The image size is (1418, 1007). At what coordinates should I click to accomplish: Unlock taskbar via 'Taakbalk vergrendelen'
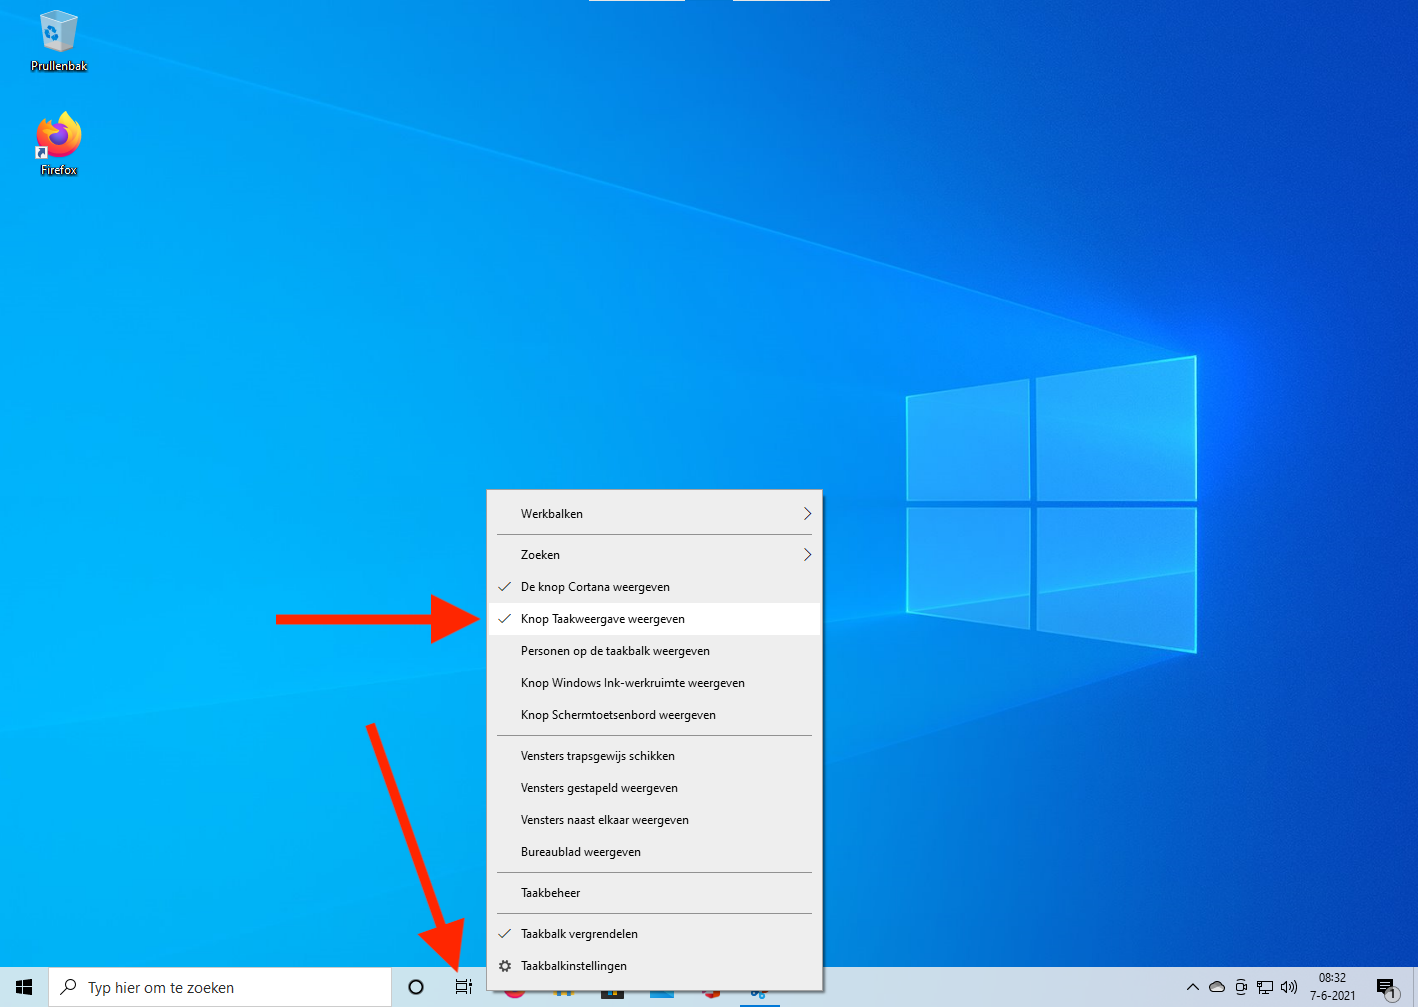[x=579, y=934]
